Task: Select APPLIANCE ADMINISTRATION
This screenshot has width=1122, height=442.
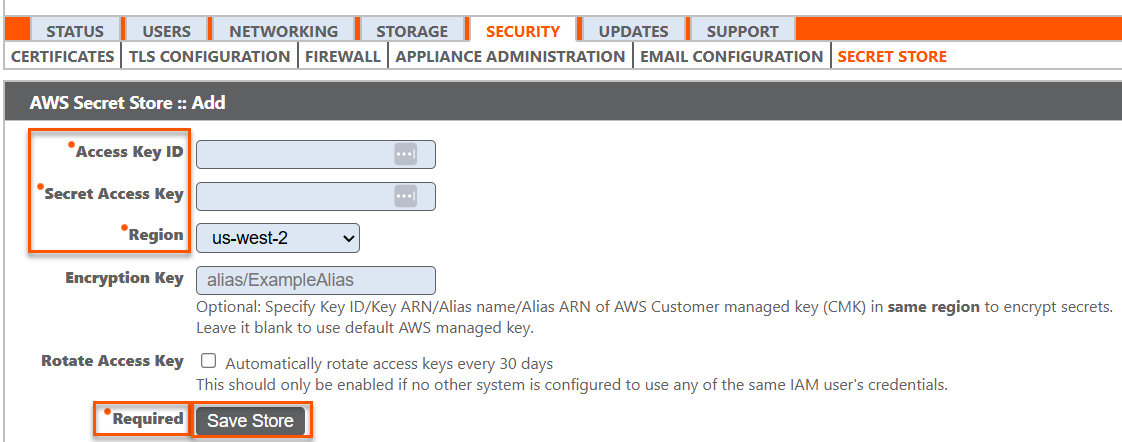Action: 510,56
